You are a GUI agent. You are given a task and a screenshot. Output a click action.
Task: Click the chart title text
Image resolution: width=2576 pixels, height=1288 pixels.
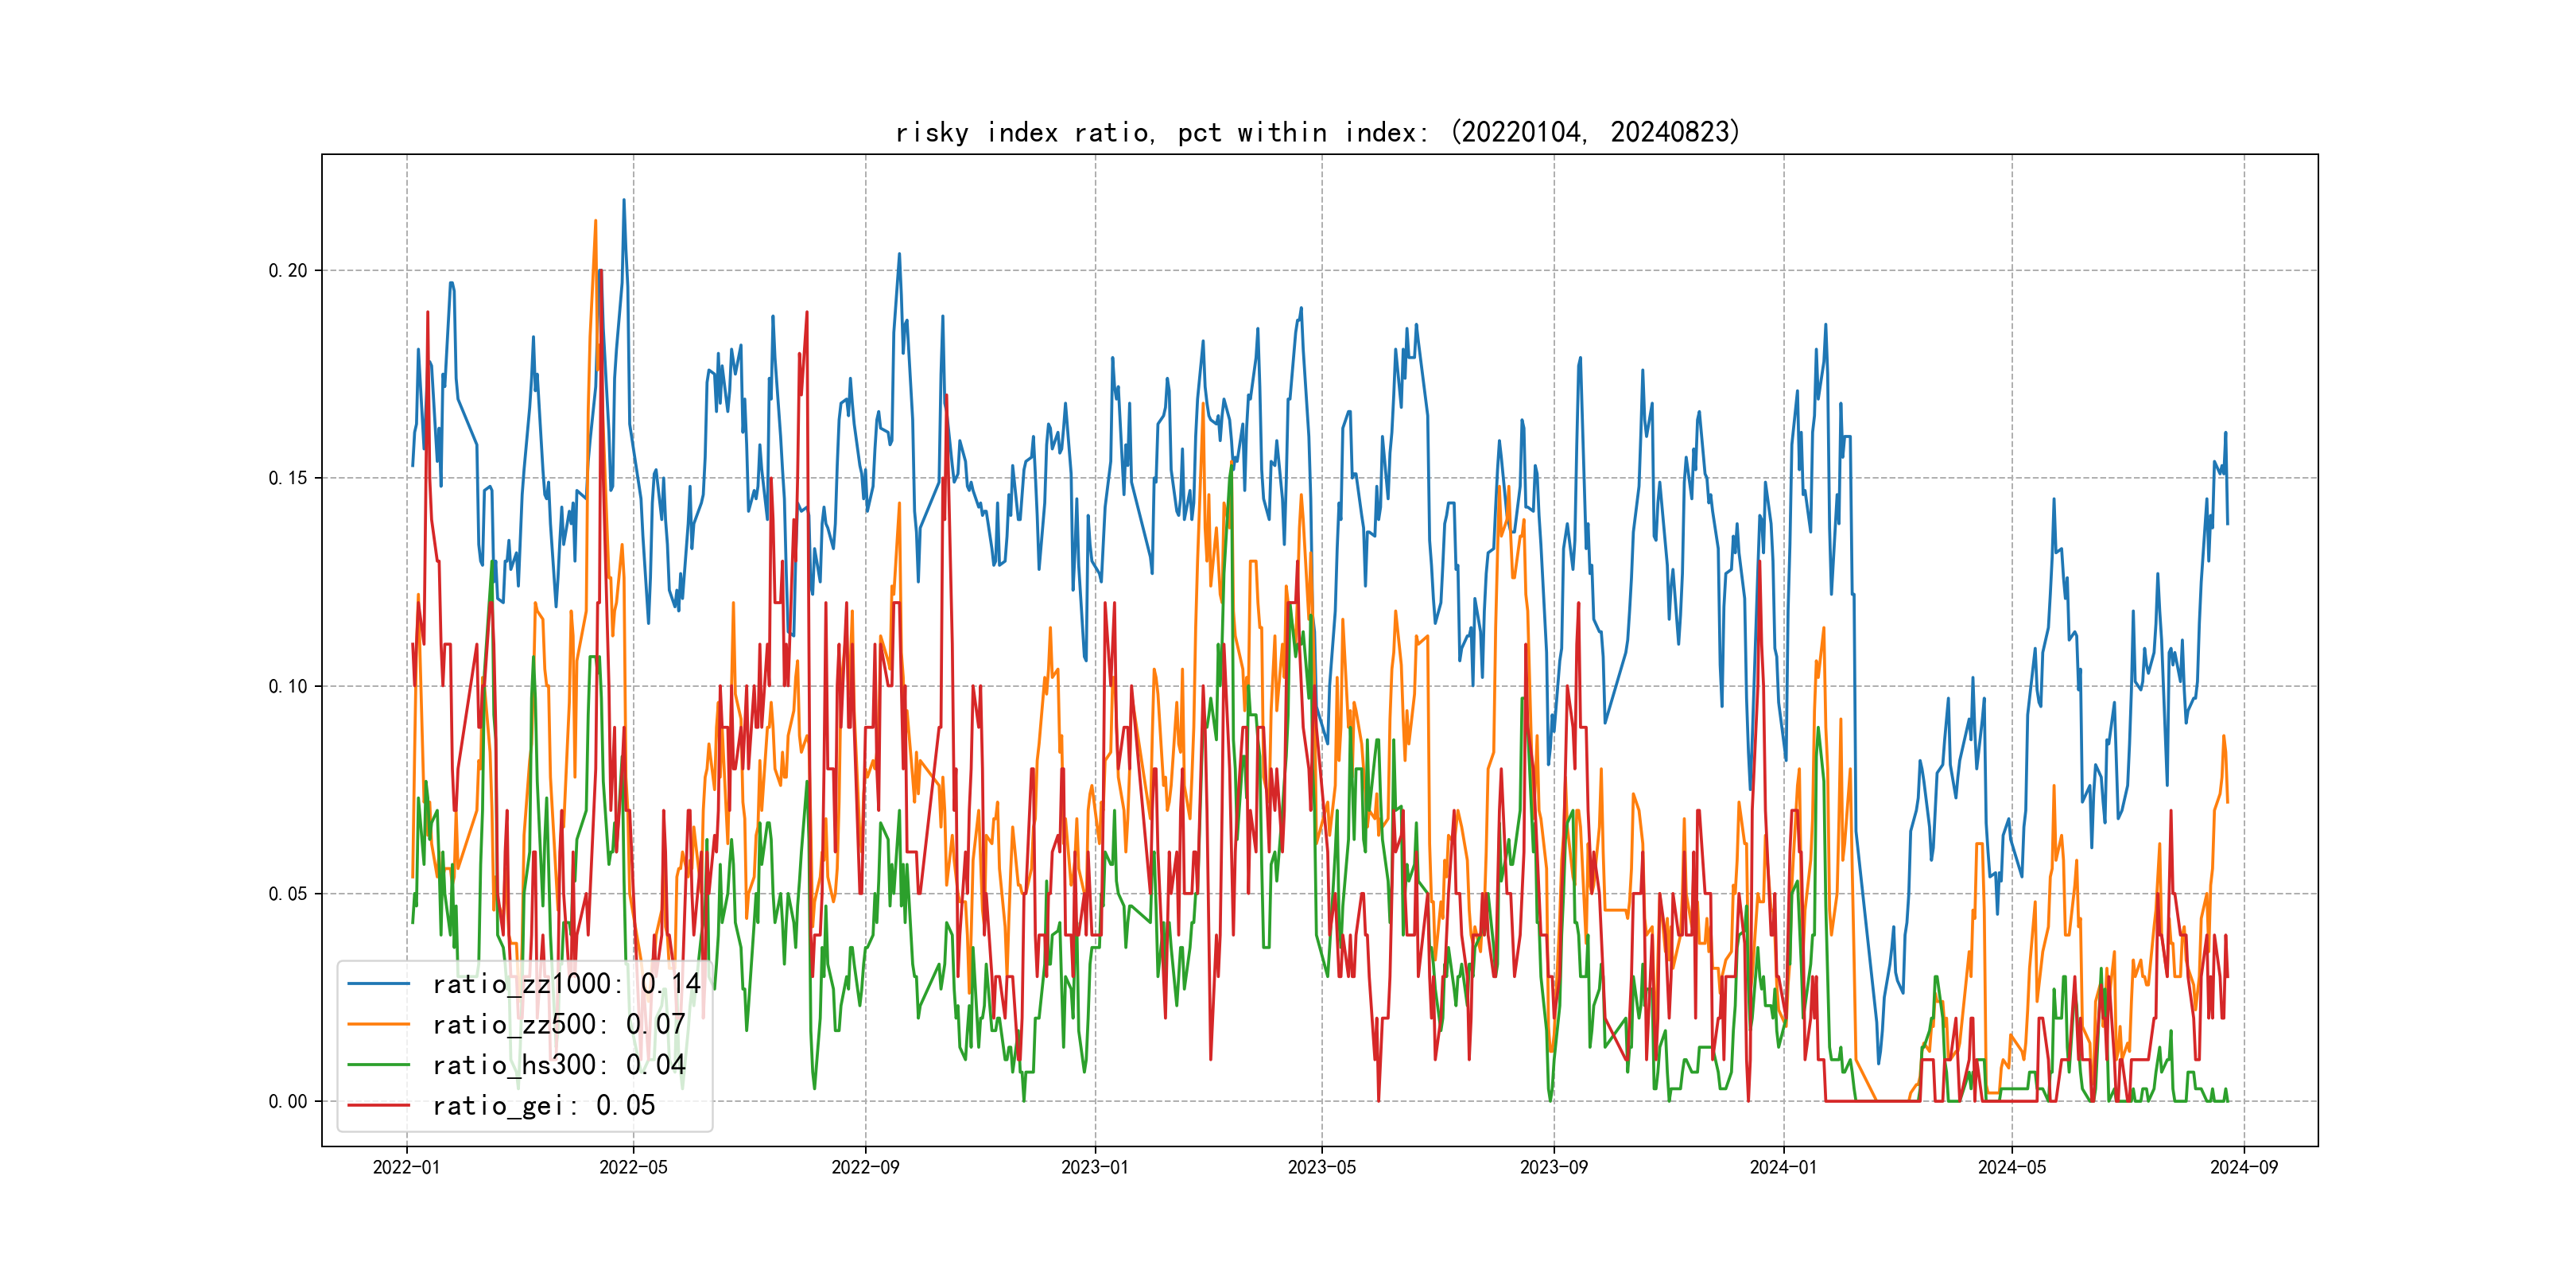pyautogui.click(x=1318, y=132)
